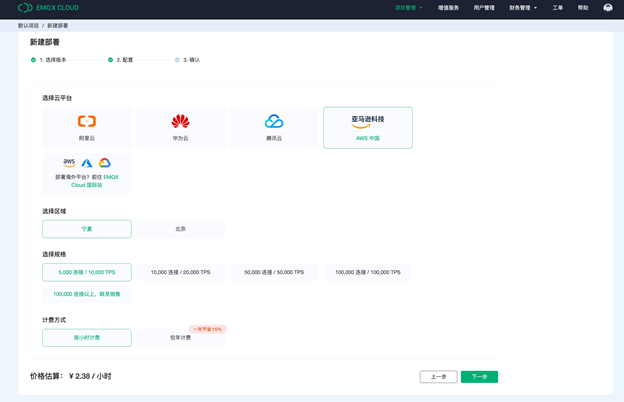The width and height of the screenshot is (624, 402).
Task: Choose the 10,000 连接 / 20,000 TPS spec
Action: (180, 272)
